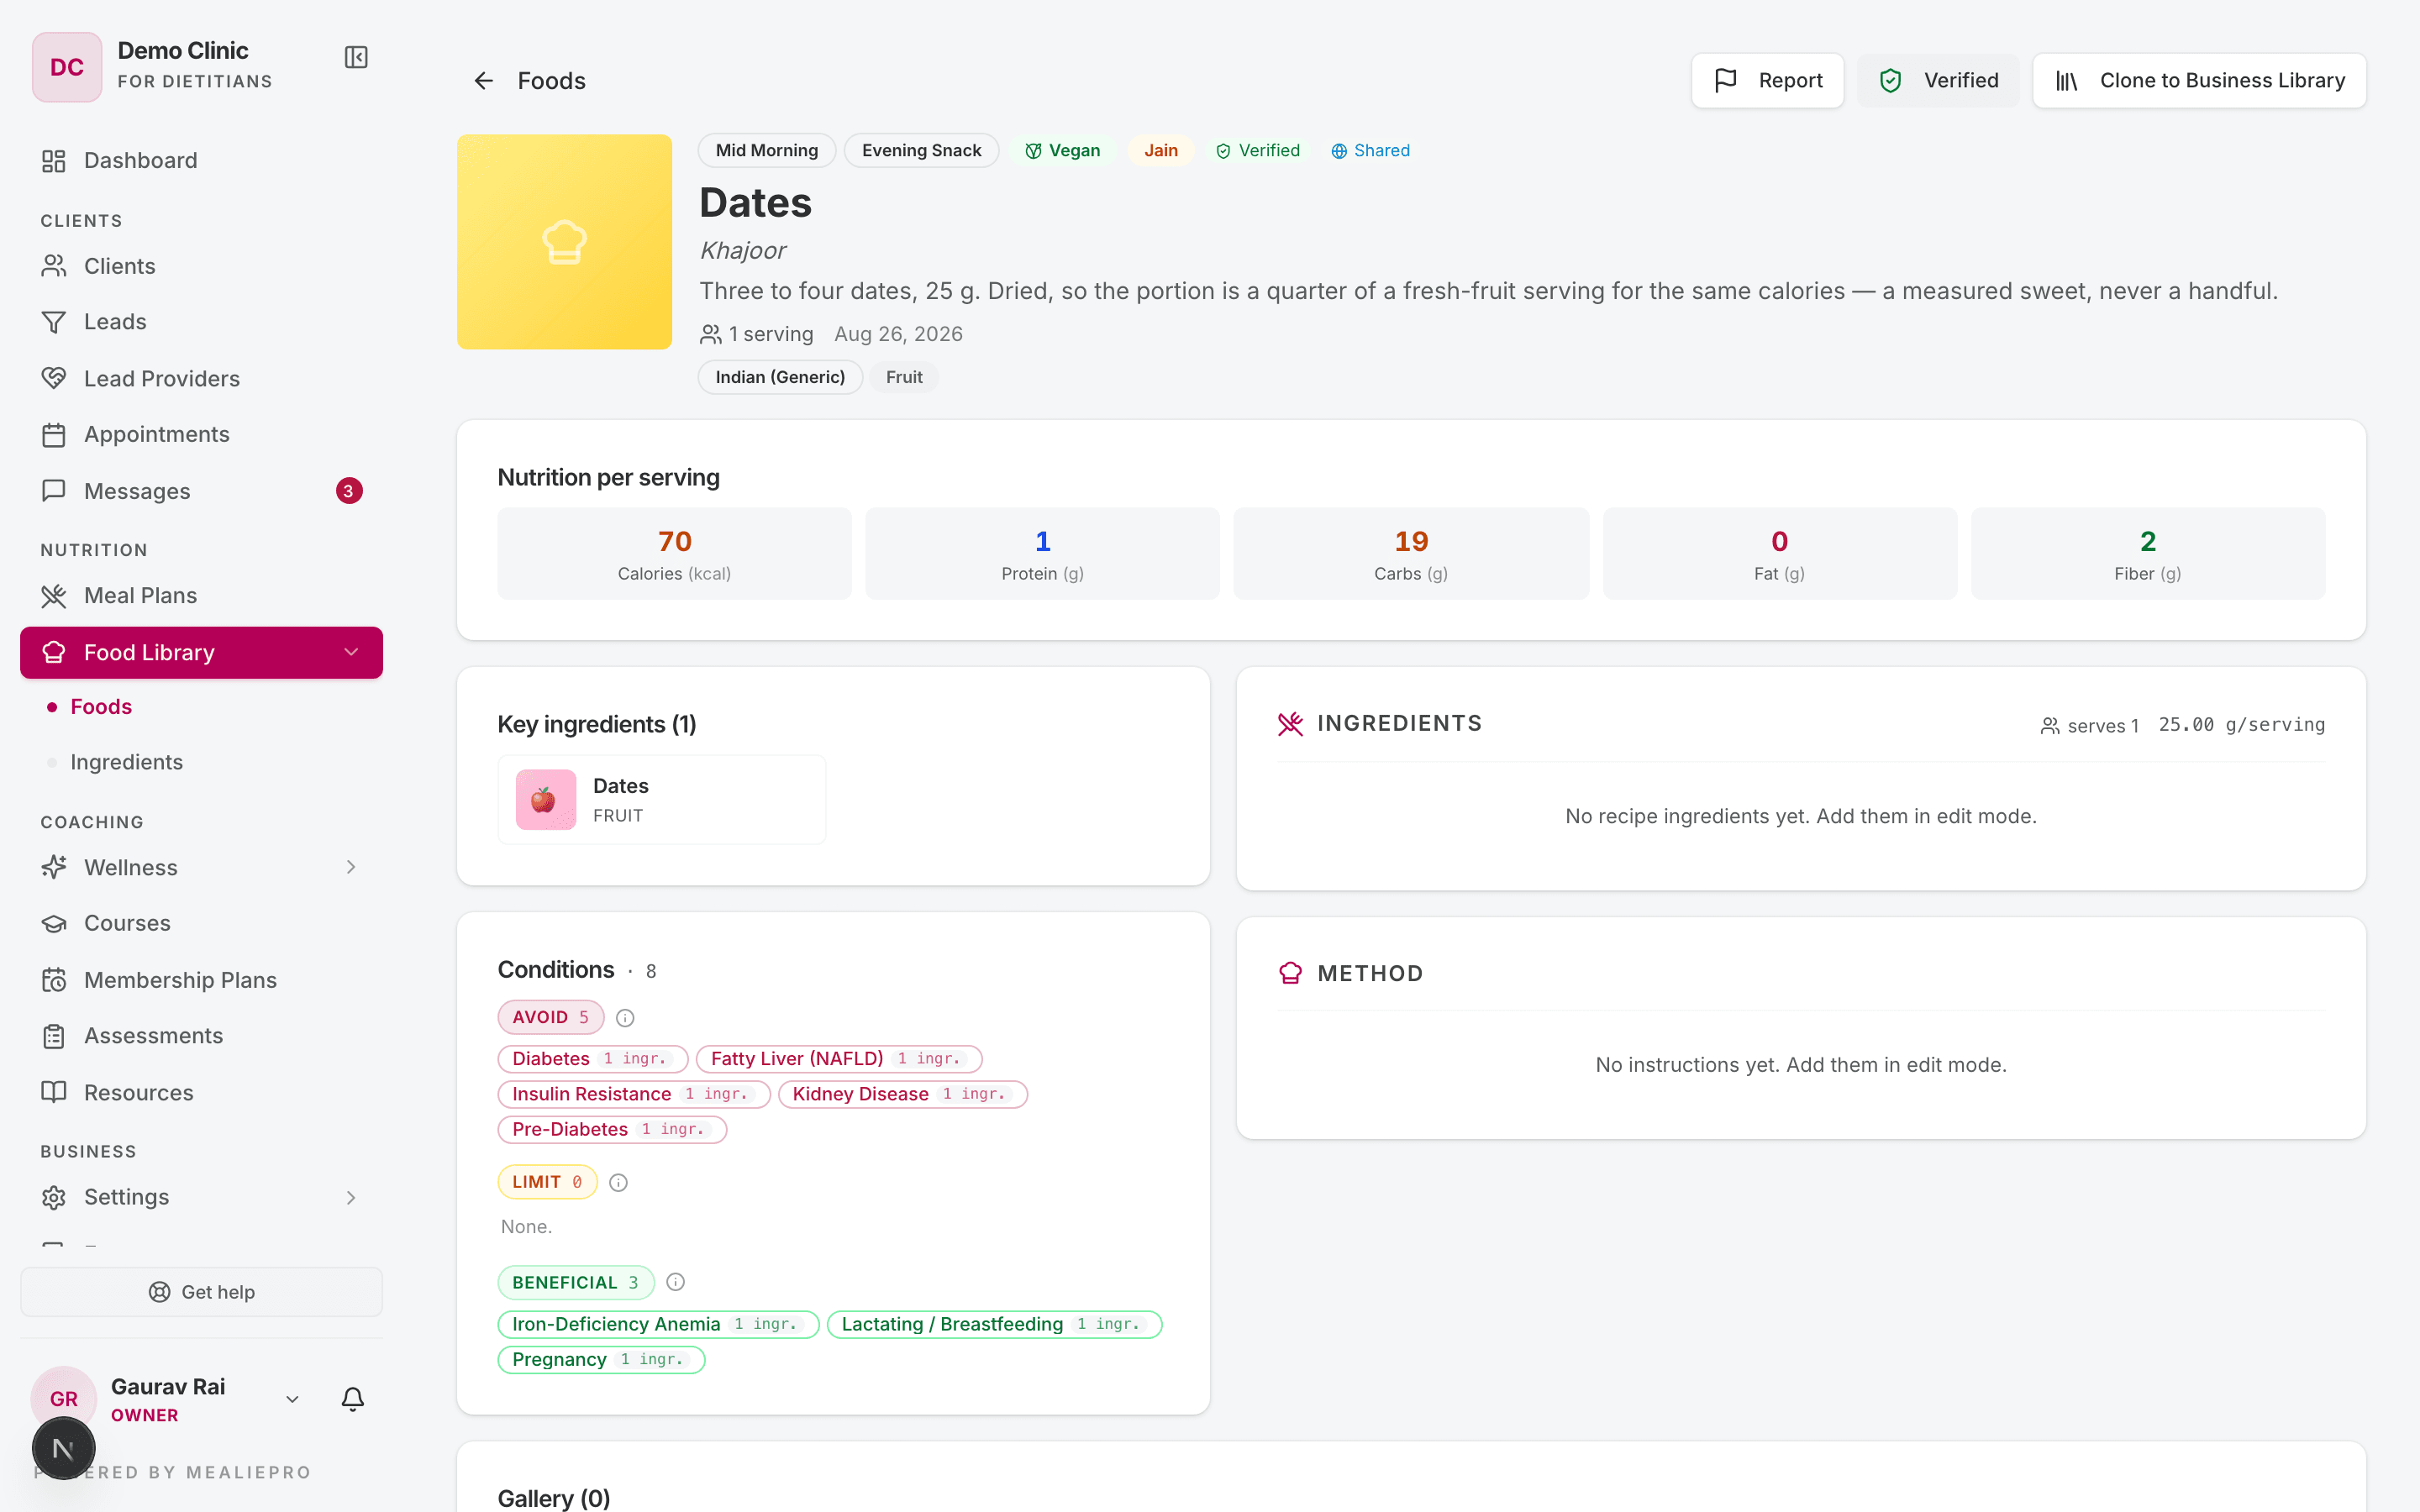Click the Meal Plans utensils icon
This screenshot has width=2420, height=1512.
coord(54,596)
